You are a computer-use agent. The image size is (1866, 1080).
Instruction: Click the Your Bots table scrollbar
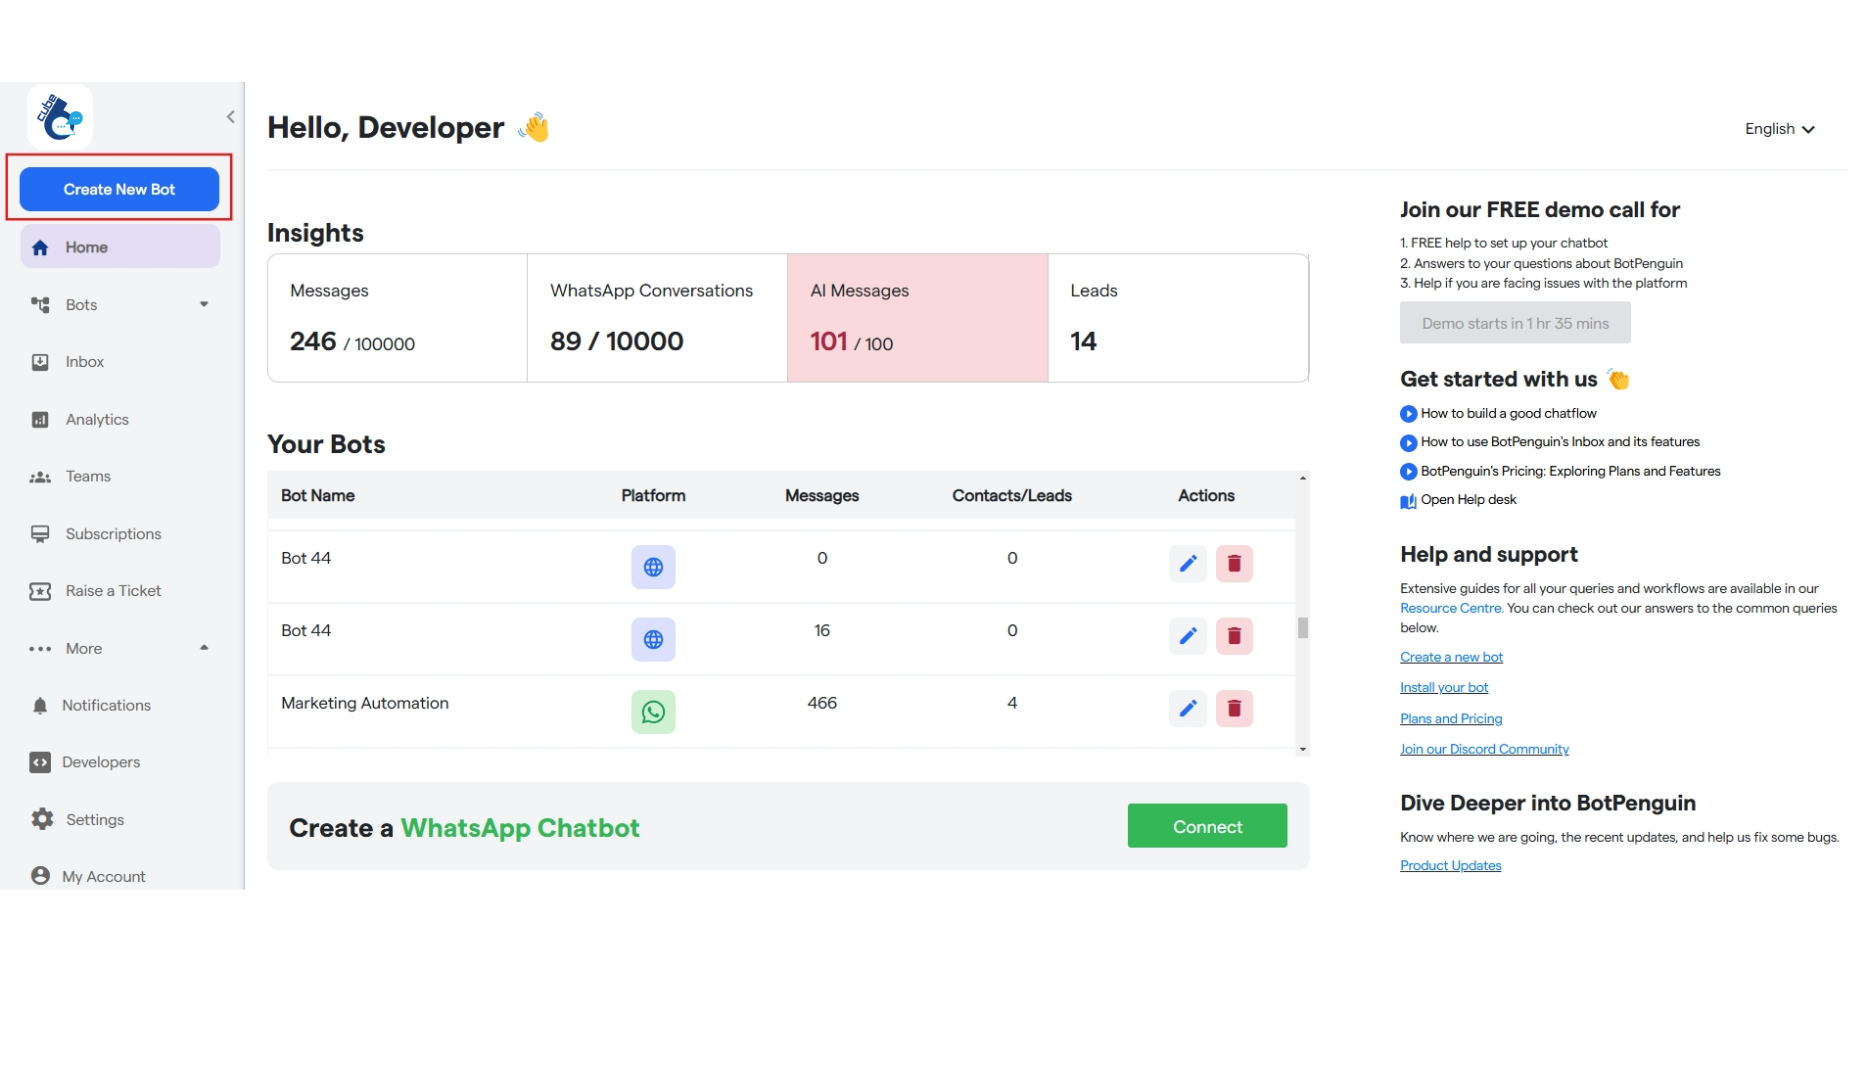pos(1301,627)
